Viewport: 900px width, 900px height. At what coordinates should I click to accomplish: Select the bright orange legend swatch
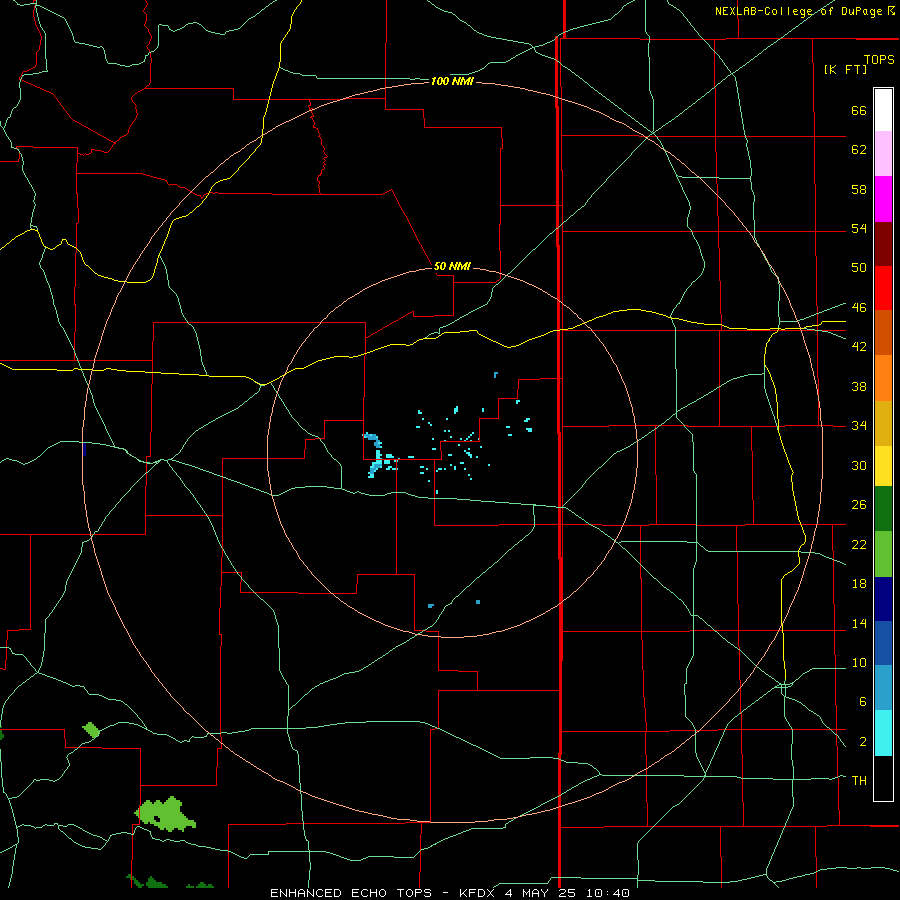click(883, 378)
